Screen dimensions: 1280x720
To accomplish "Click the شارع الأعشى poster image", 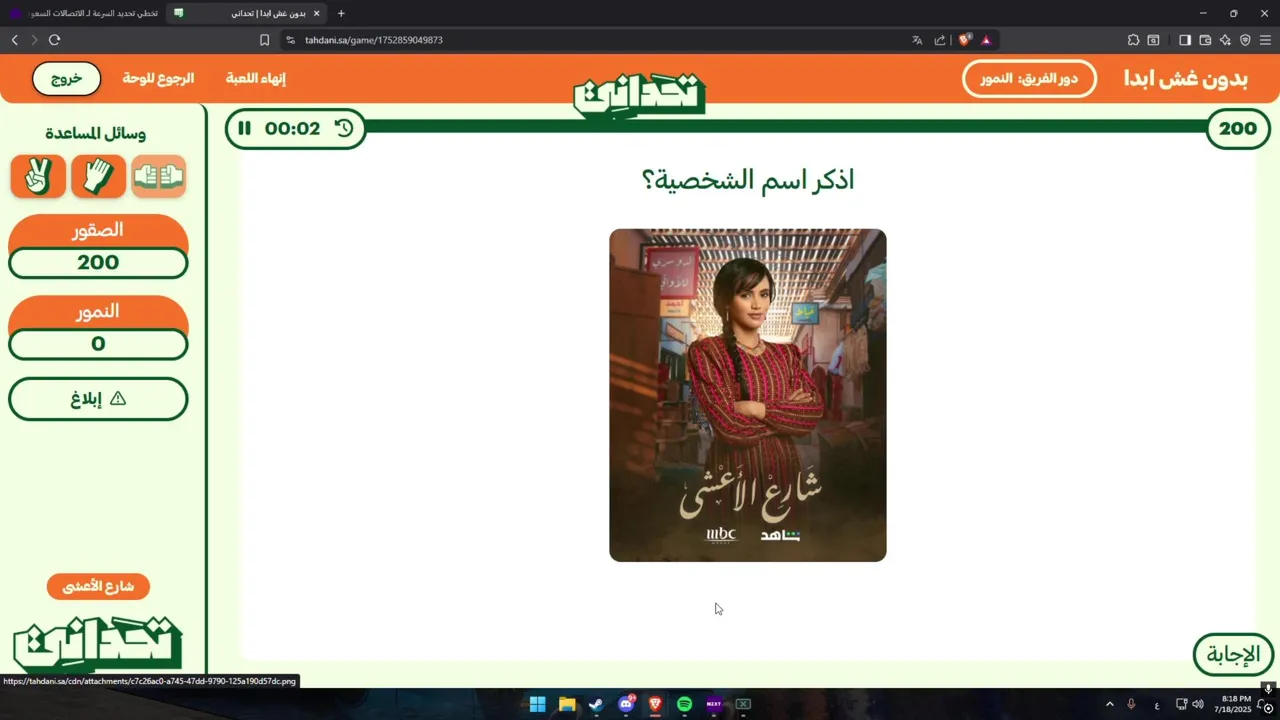I will 748,395.
